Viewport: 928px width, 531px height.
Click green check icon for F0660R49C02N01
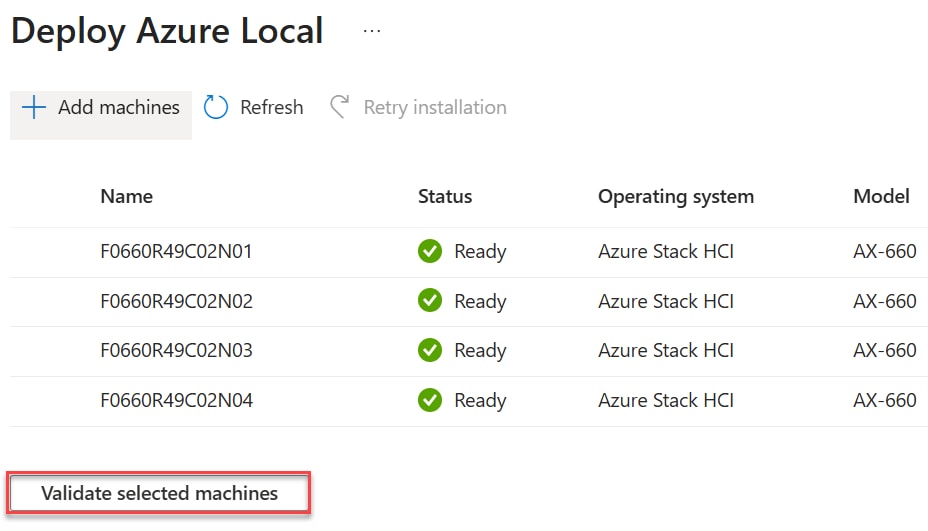pos(430,251)
